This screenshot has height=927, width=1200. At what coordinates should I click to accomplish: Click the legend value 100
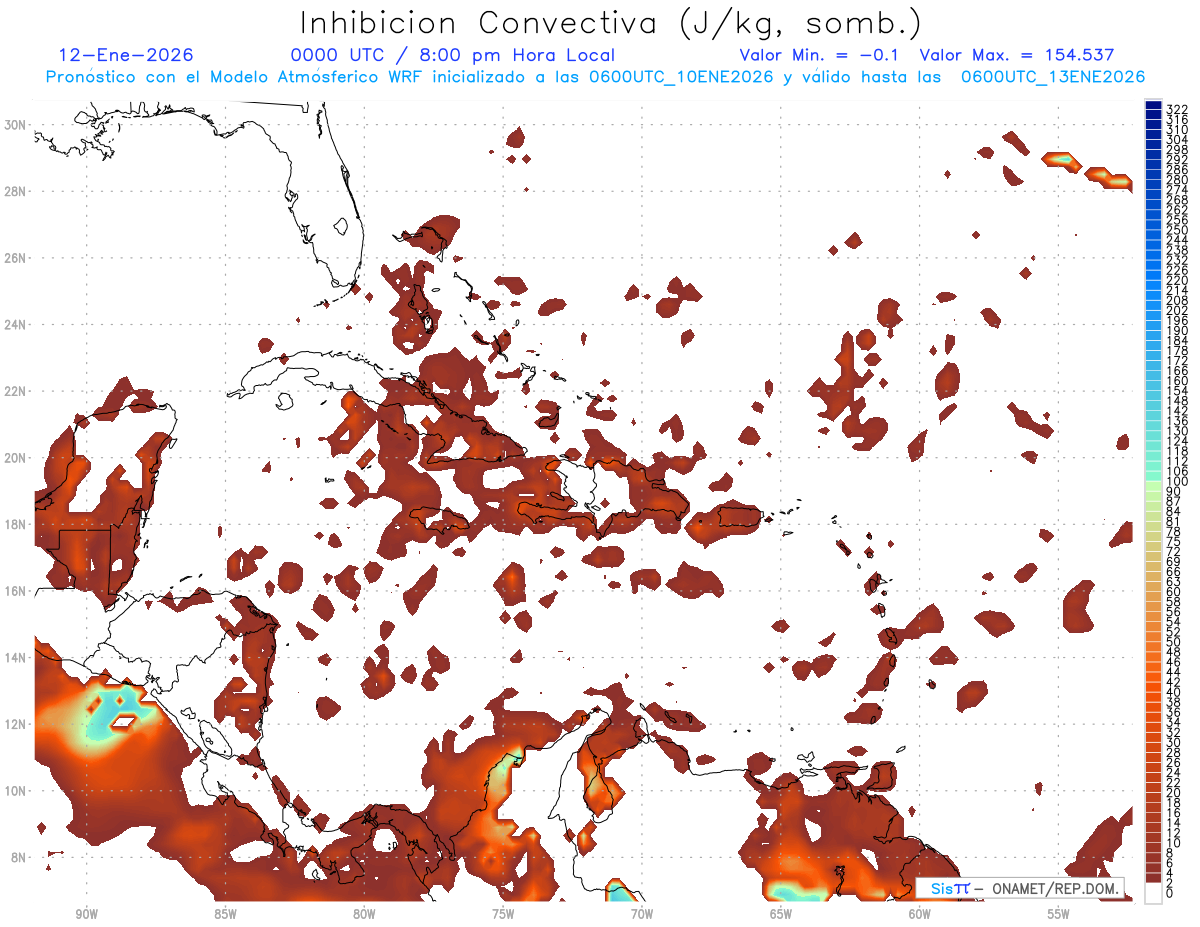[x=1177, y=482]
